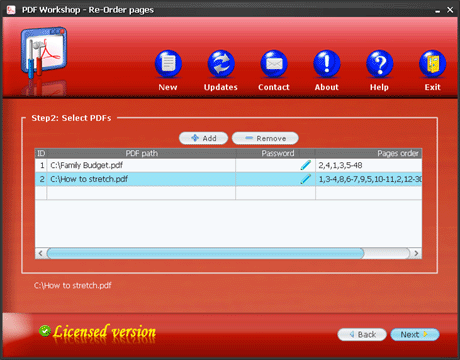460x360 pixels.
Task: Click the Contact text label
Action: click(x=274, y=87)
